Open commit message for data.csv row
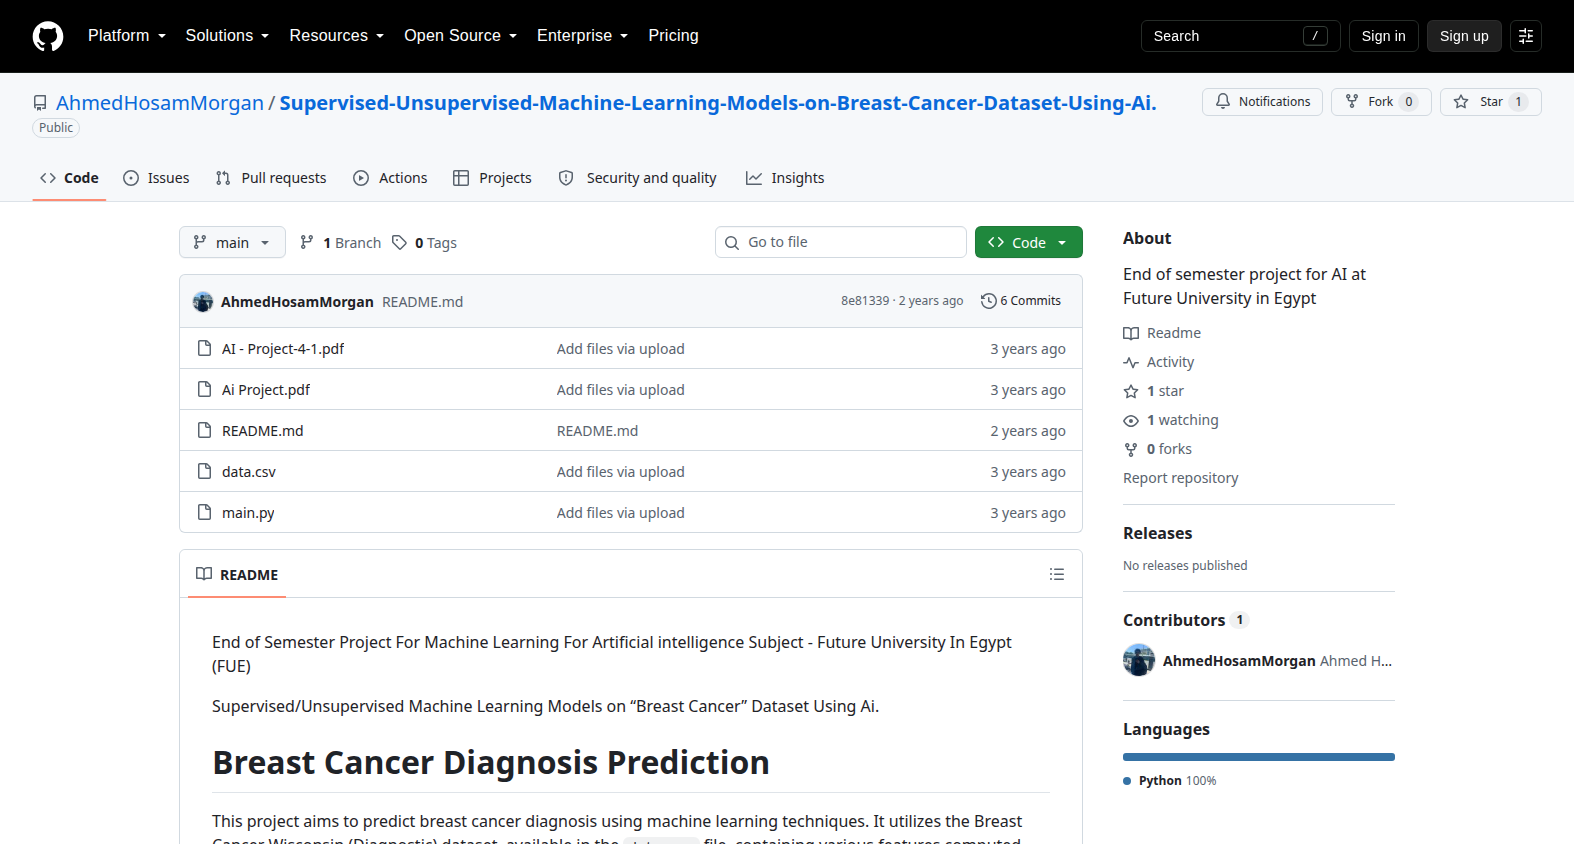Viewport: 1574px width, 844px height. 621,472
